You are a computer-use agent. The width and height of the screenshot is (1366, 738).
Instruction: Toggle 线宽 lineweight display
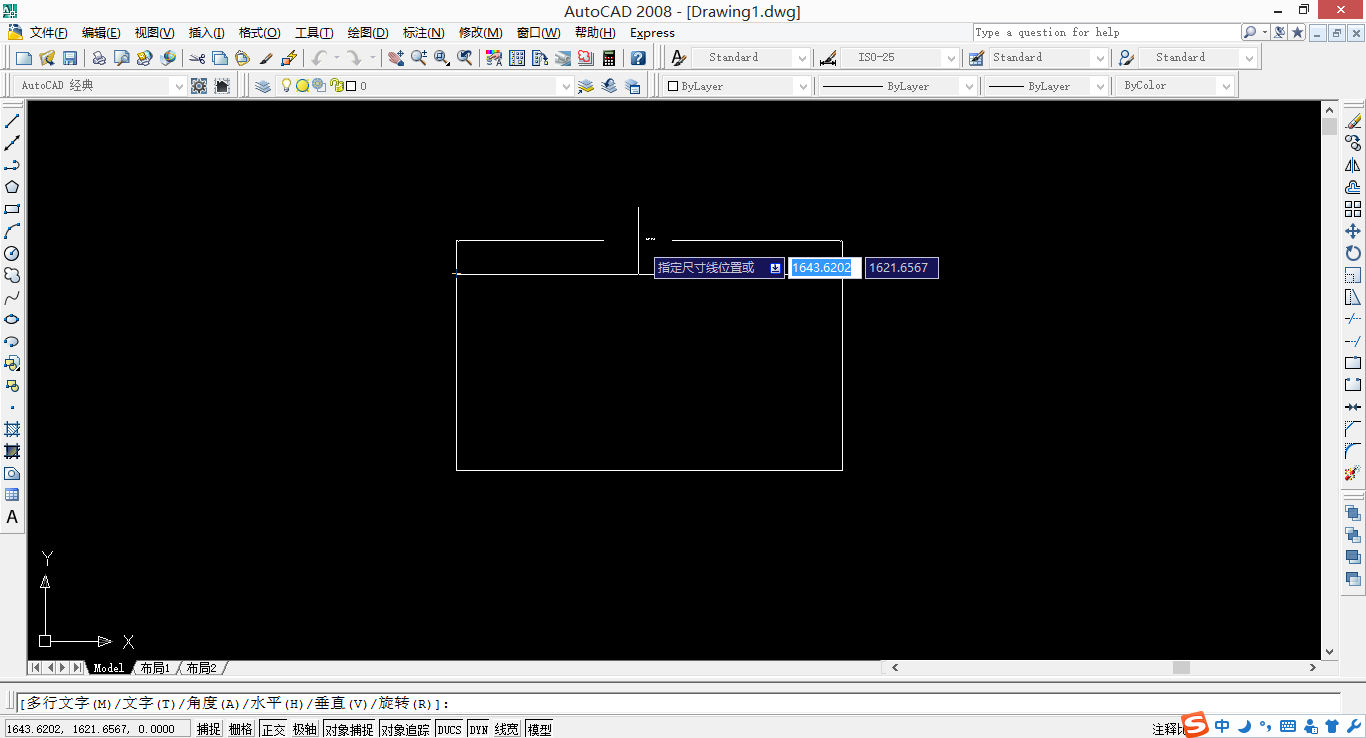point(507,729)
